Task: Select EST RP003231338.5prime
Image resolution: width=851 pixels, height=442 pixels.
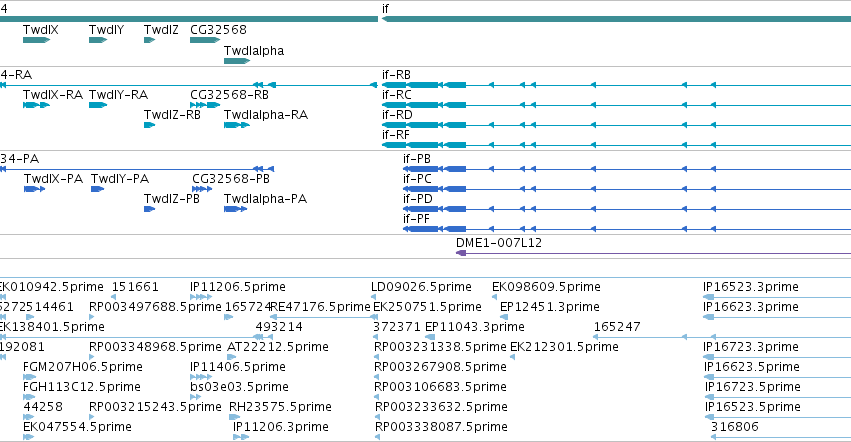Action: click(377, 357)
